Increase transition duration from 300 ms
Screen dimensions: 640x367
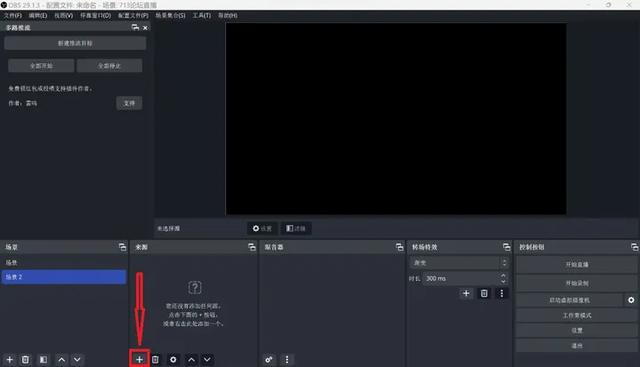[x=503, y=276]
